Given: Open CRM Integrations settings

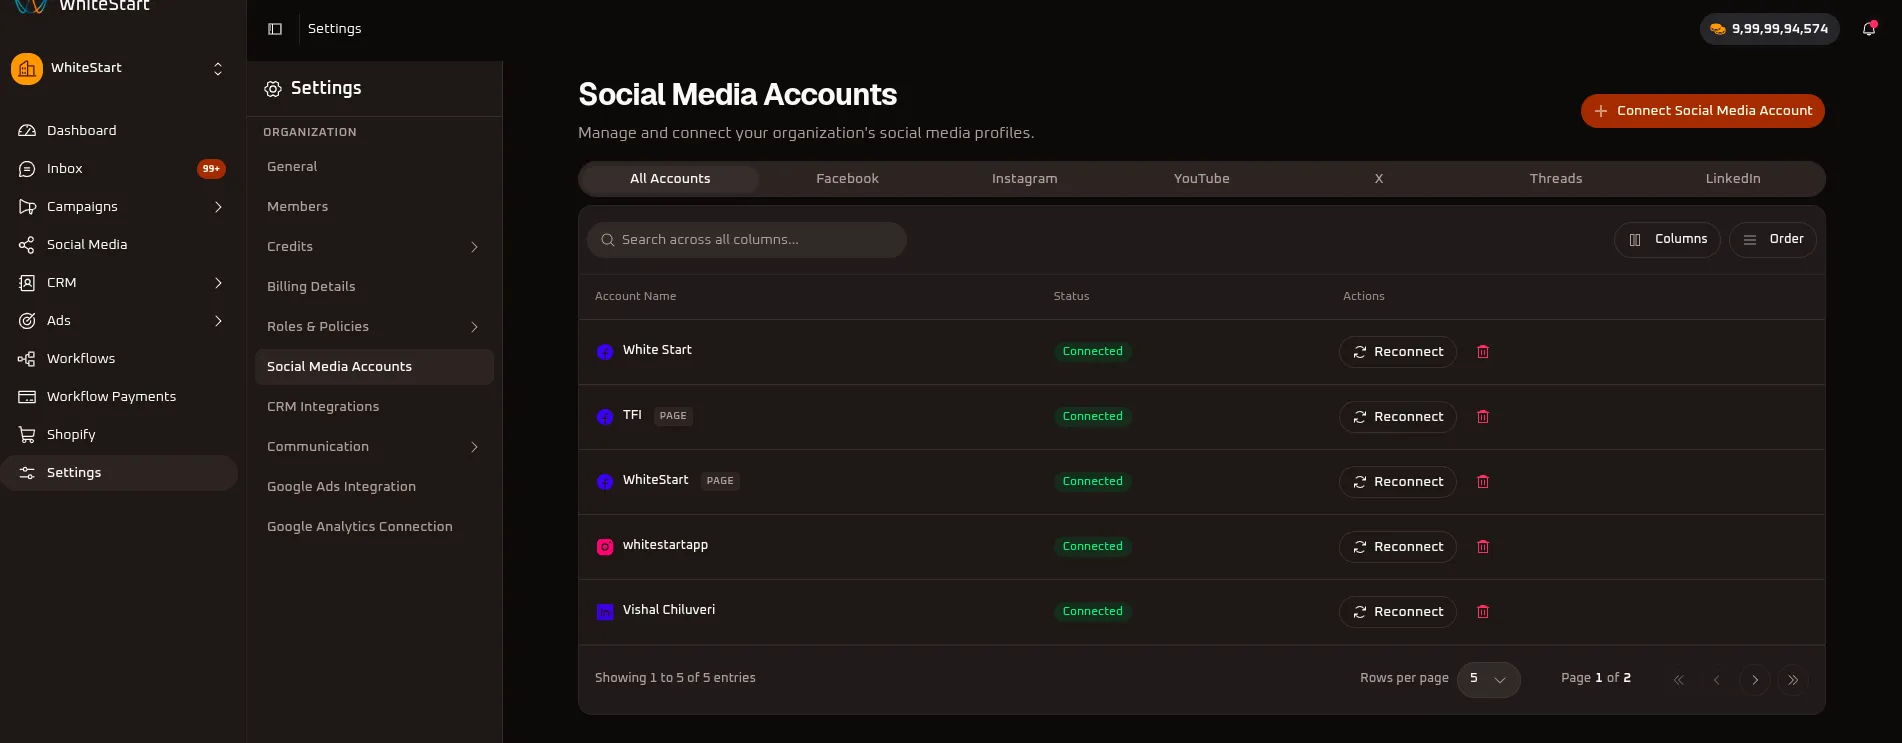Looking at the screenshot, I should tap(374, 407).
